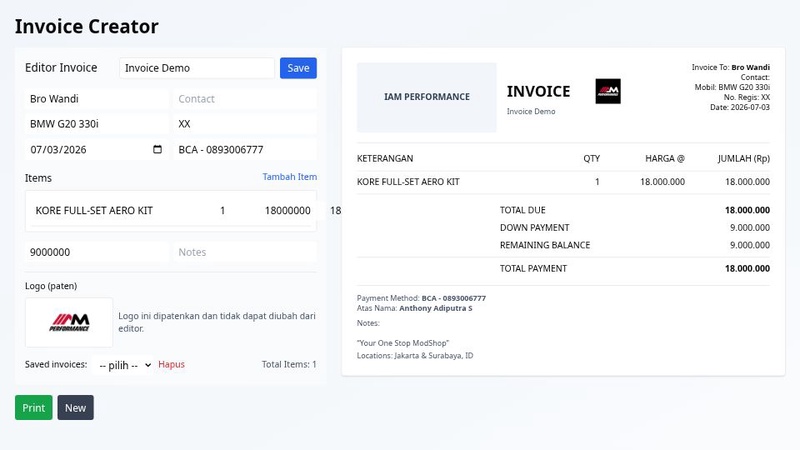Viewport: 800px width, 450px height.
Task: Click KETERANGAN column header
Action: [x=385, y=159]
